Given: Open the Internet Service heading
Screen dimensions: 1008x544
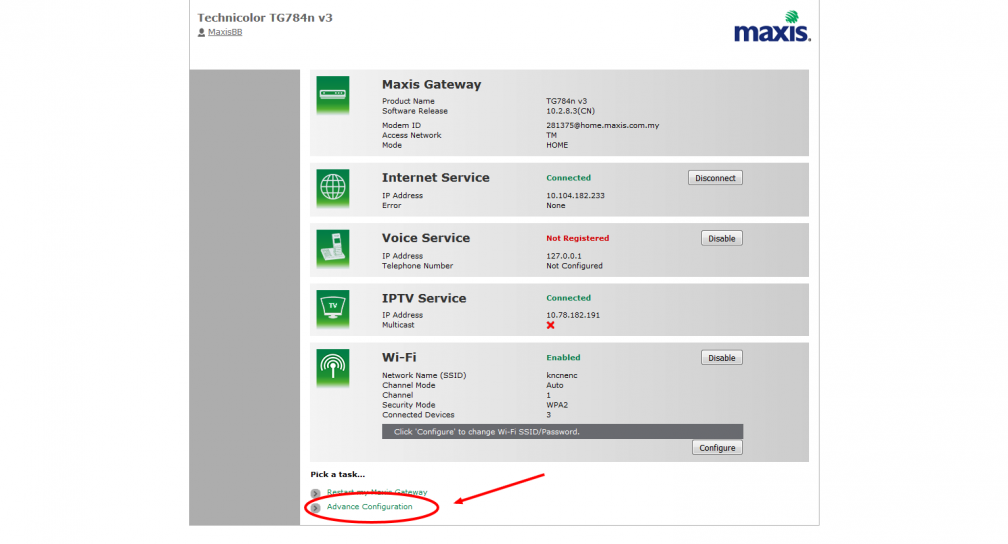Looking at the screenshot, I should [x=436, y=177].
